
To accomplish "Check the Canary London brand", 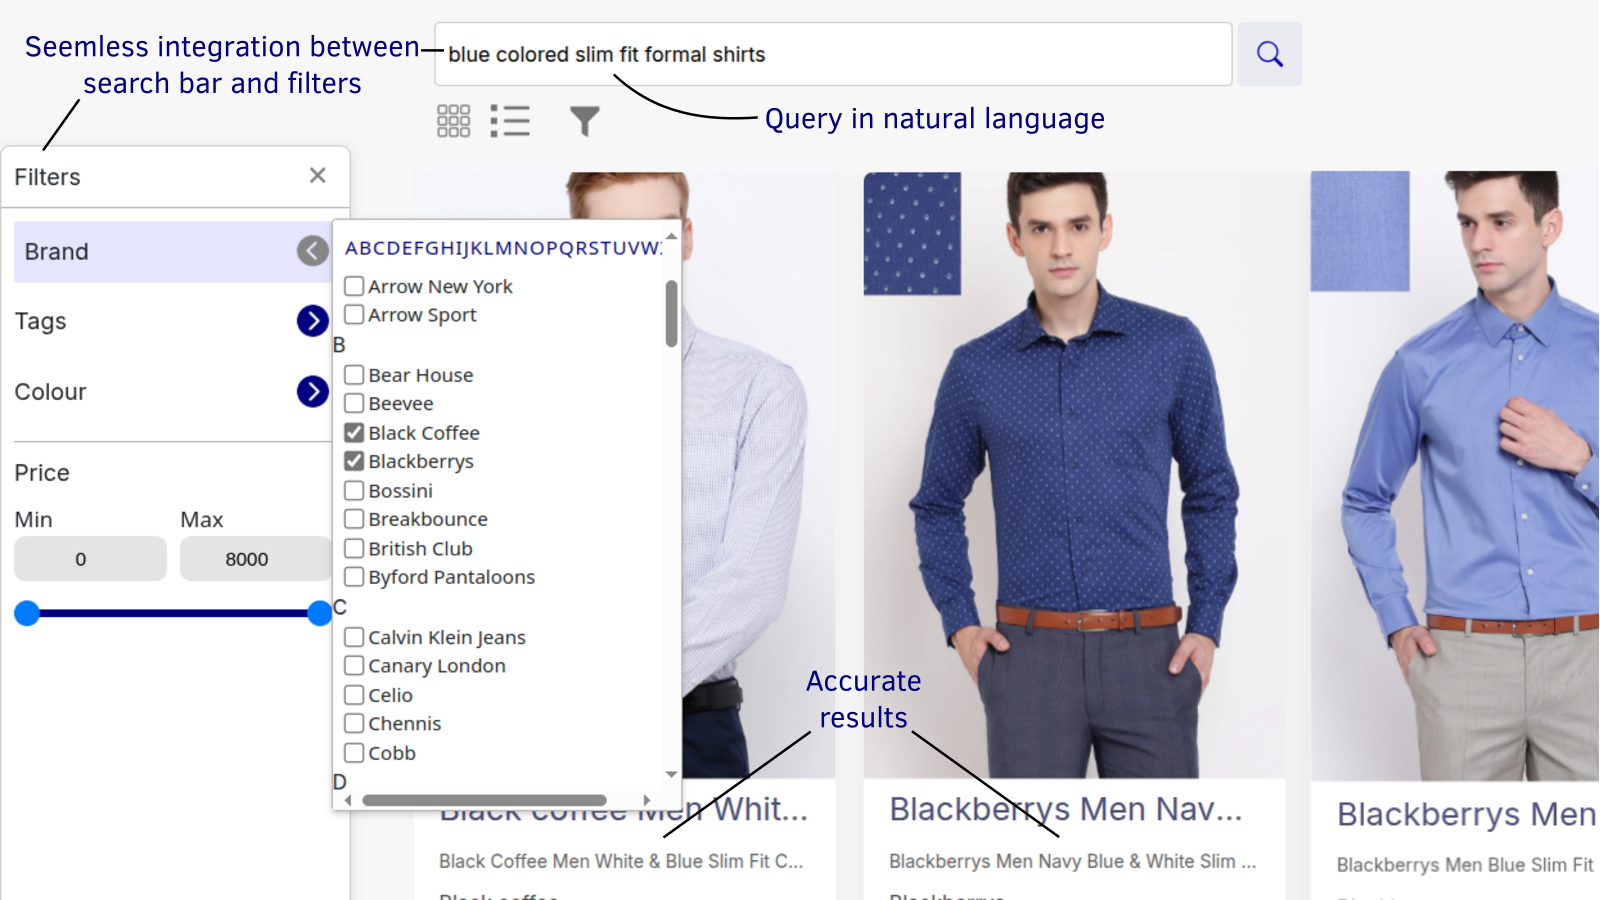I will coord(354,666).
